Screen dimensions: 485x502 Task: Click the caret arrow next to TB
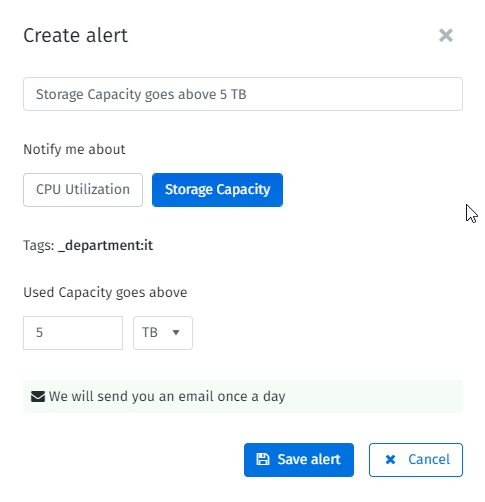176,332
